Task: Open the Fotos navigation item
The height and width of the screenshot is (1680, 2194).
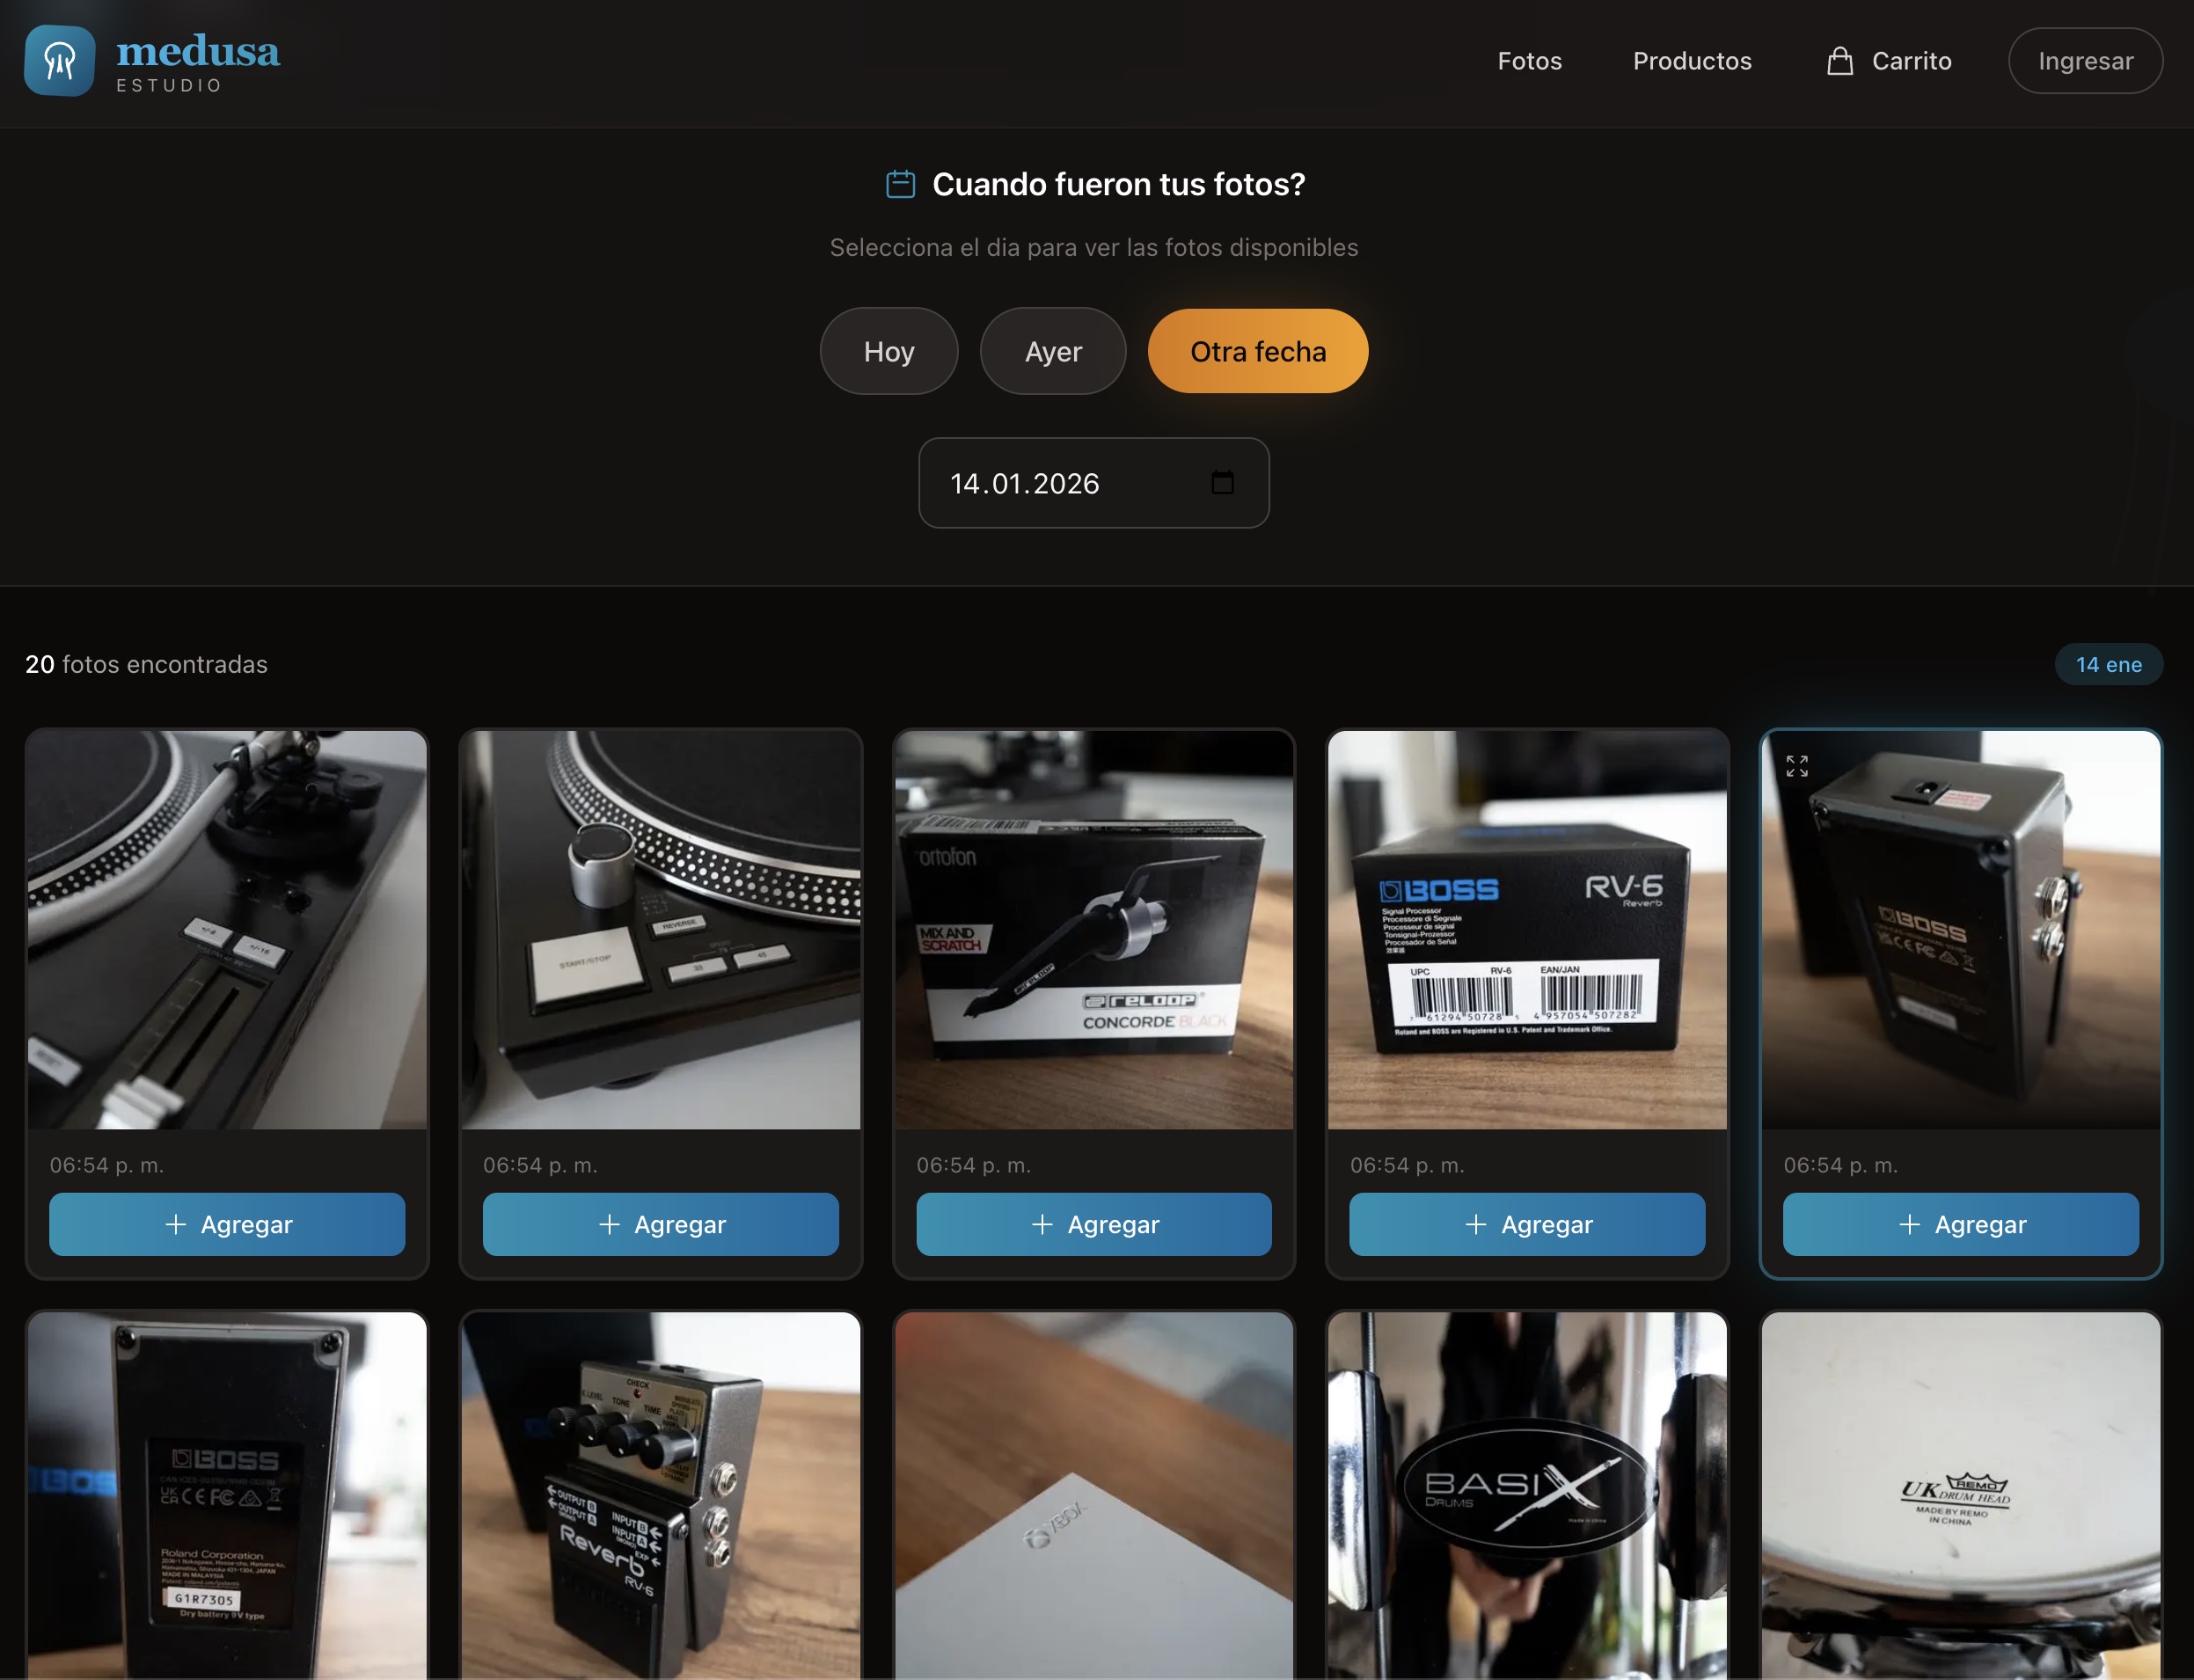Action: 1529,60
